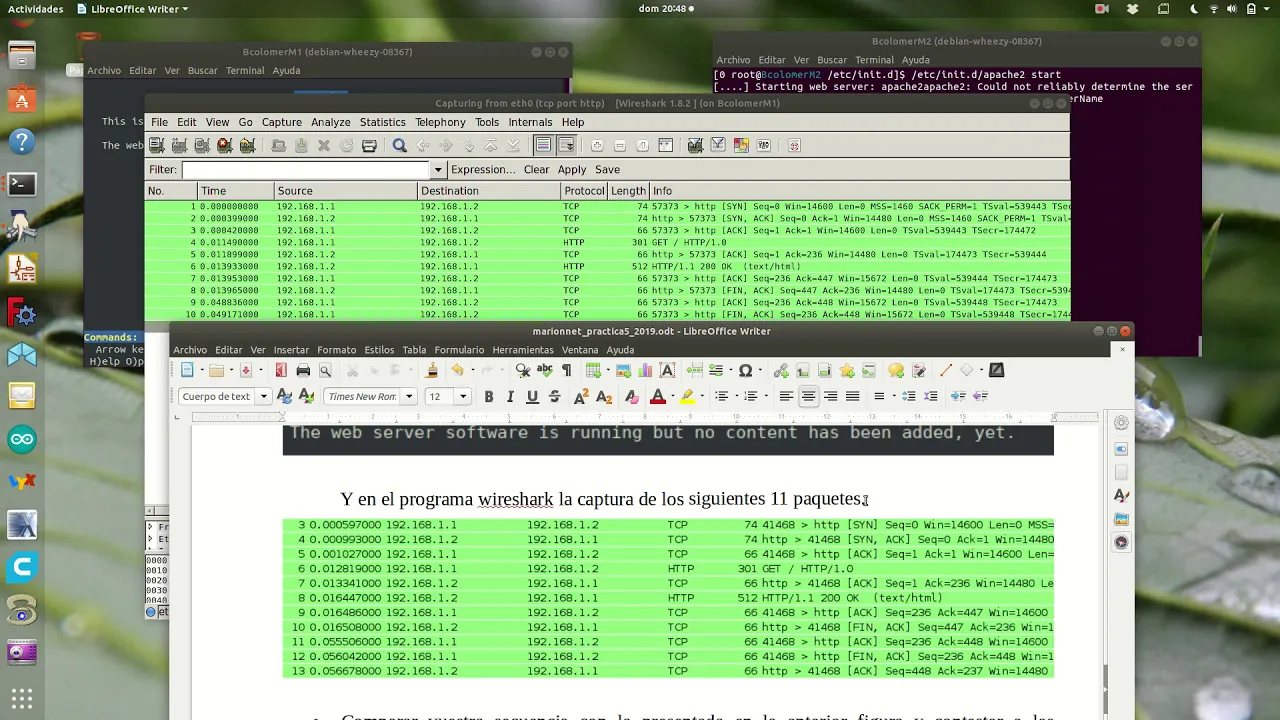Open Wireshark filter history dropdown arrow
The height and width of the screenshot is (720, 1280).
click(437, 169)
